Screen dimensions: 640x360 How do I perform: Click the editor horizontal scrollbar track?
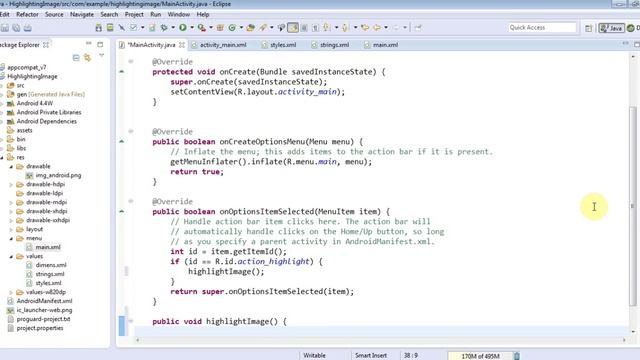tap(380, 340)
